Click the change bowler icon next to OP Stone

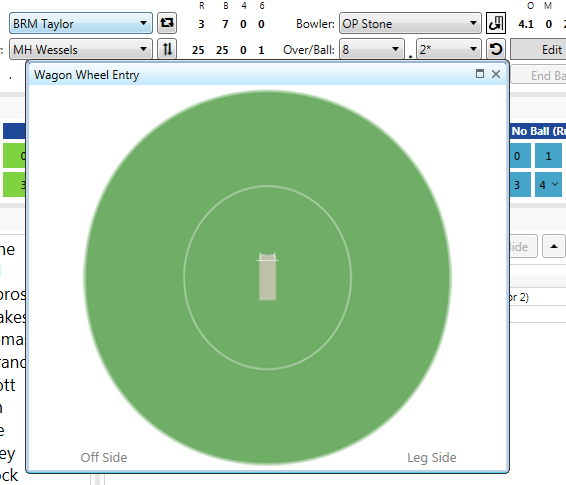pyautogui.click(x=496, y=23)
